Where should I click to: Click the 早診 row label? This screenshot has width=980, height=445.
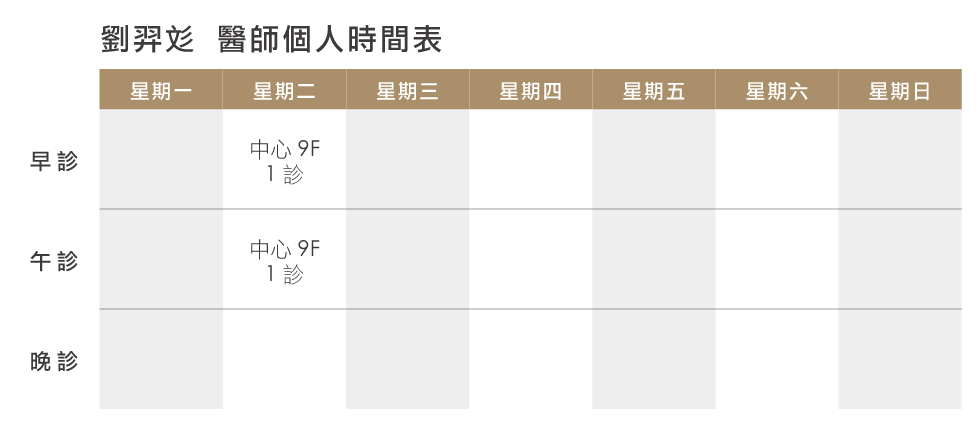(x=53, y=162)
